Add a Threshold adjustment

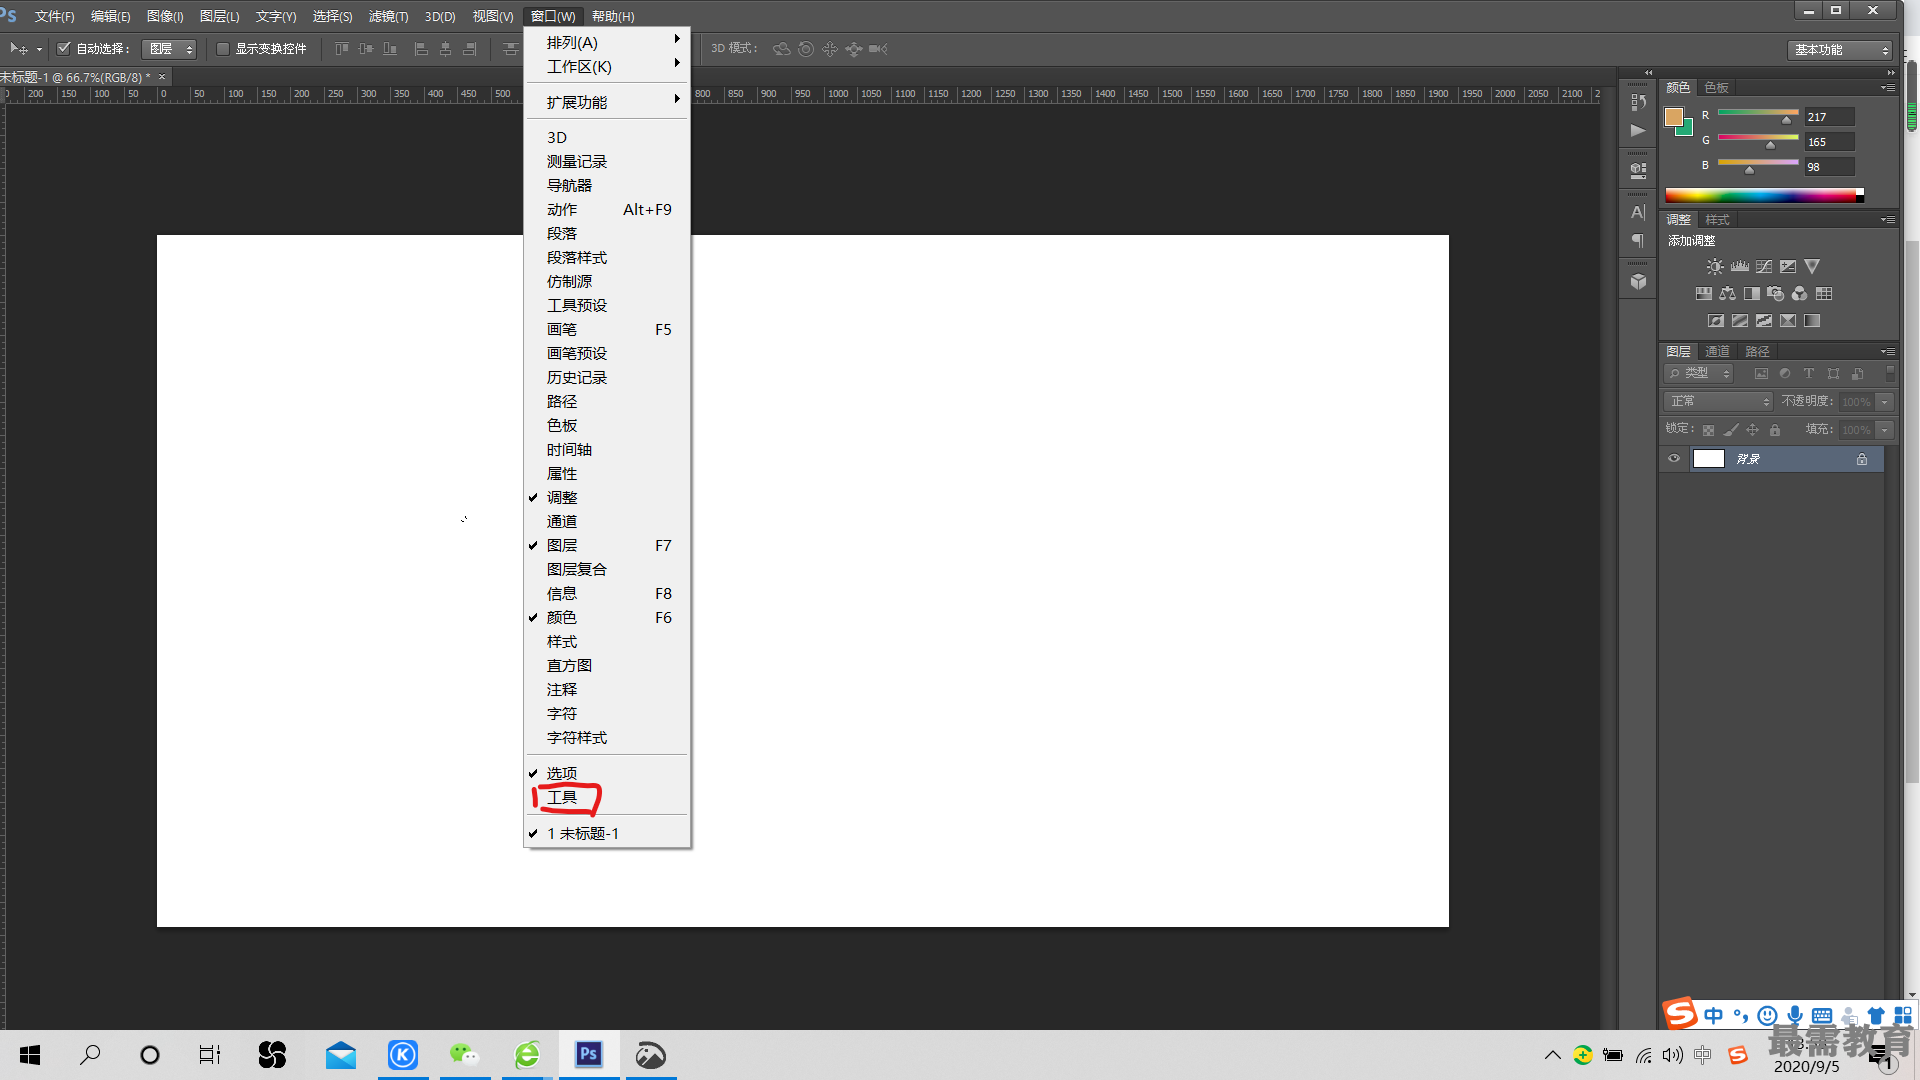click(1764, 321)
